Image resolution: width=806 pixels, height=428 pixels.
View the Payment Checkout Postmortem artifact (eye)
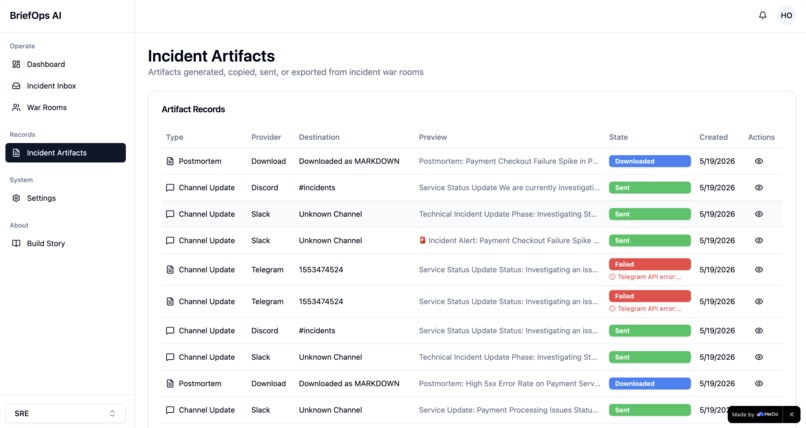tap(759, 161)
